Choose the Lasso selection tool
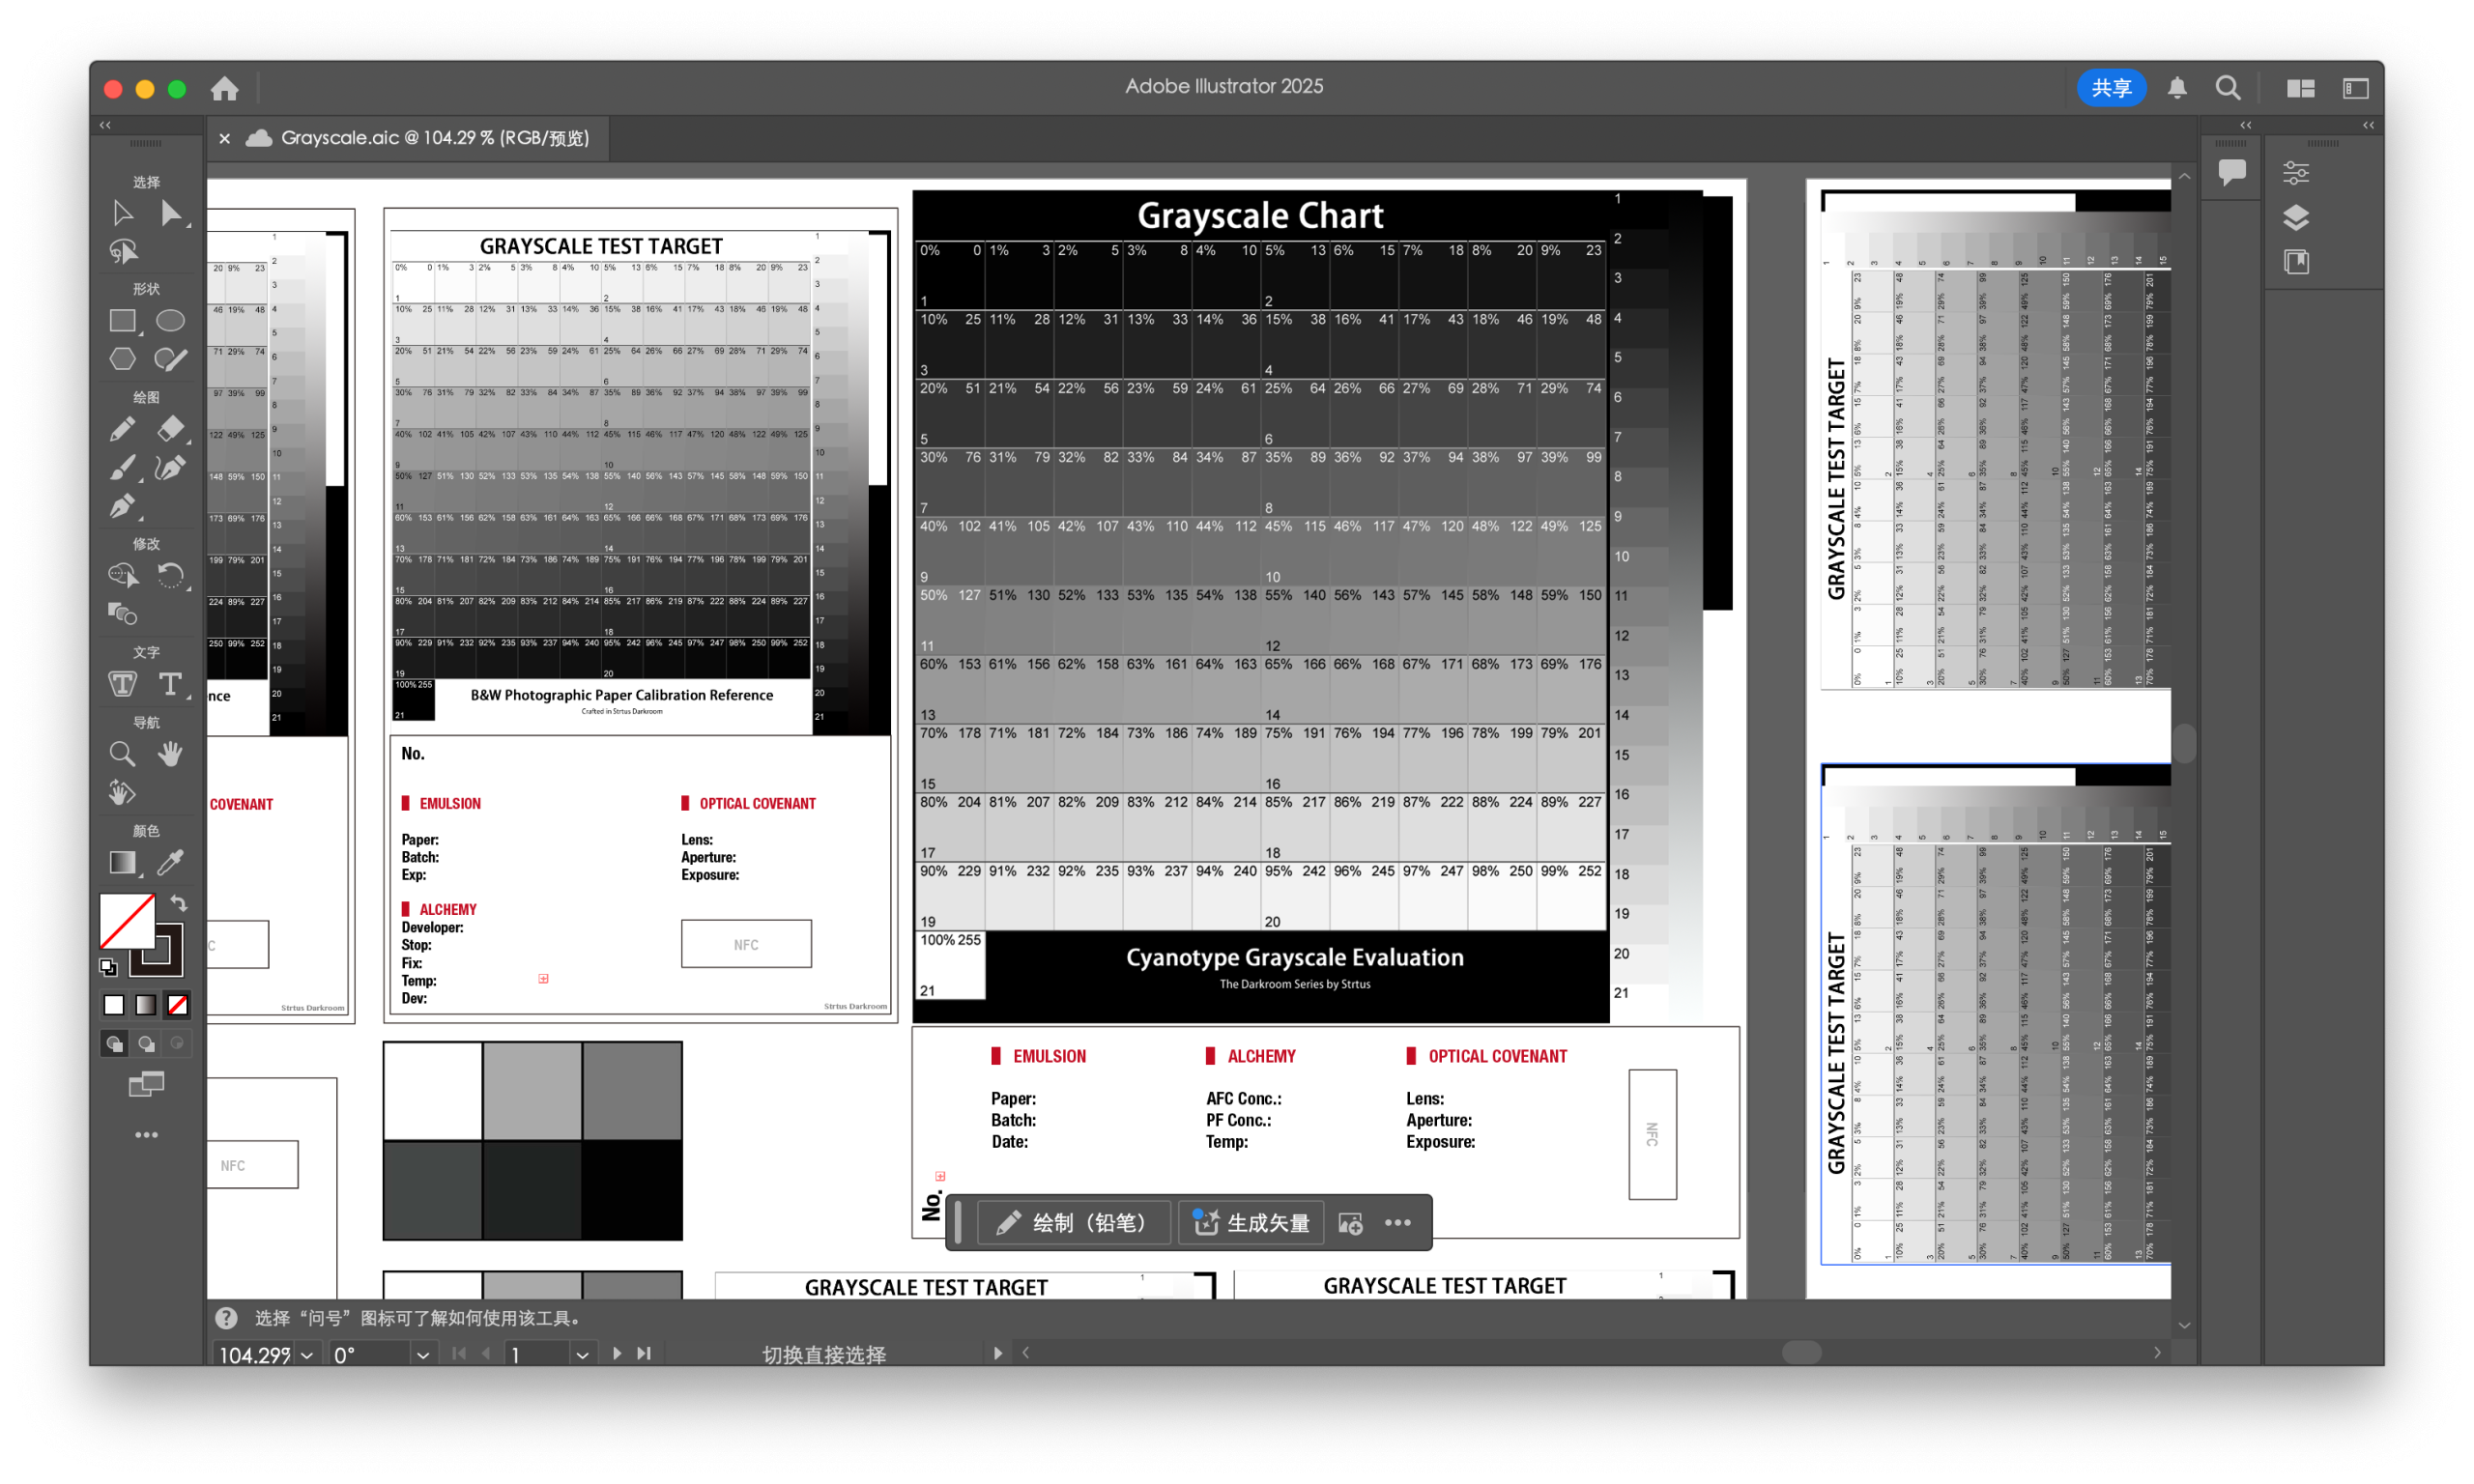This screenshot has width=2474, height=1484. click(x=122, y=251)
